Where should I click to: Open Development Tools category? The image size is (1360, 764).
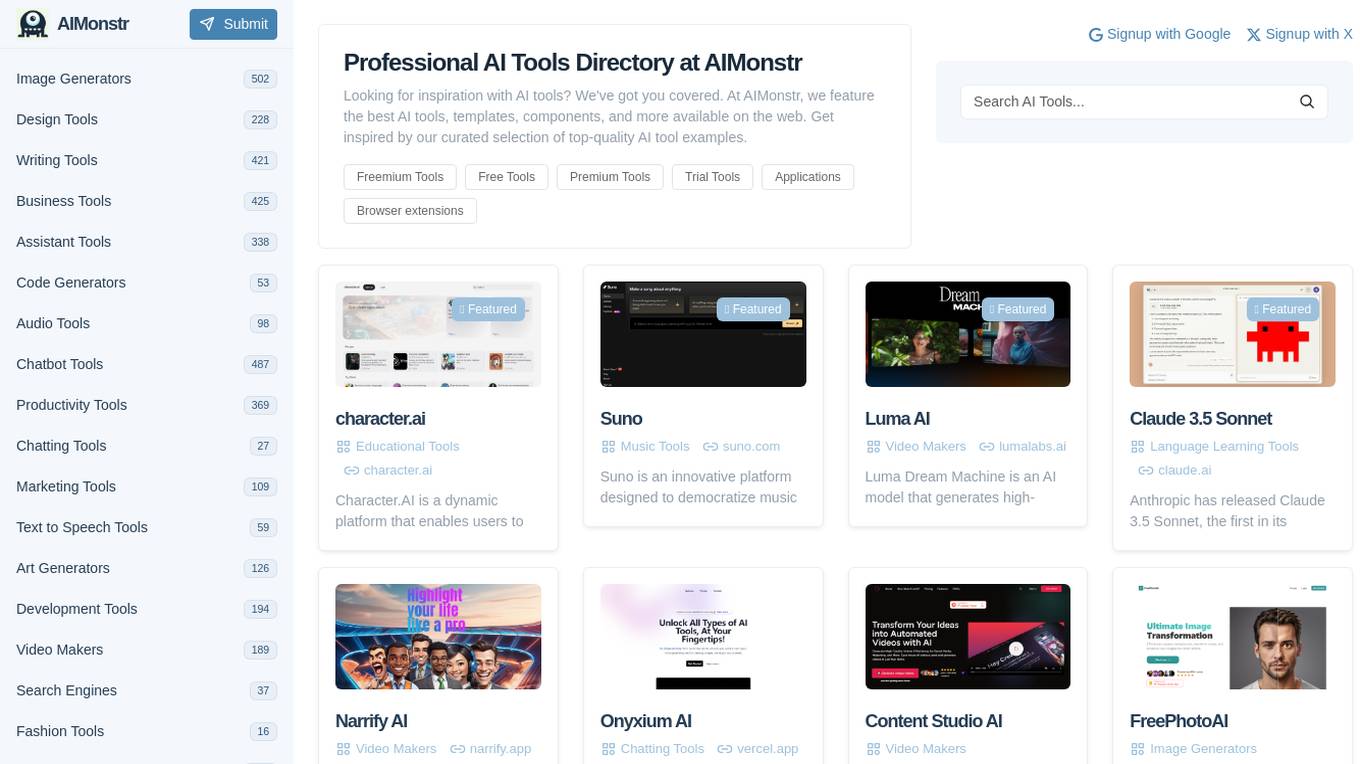(146, 609)
